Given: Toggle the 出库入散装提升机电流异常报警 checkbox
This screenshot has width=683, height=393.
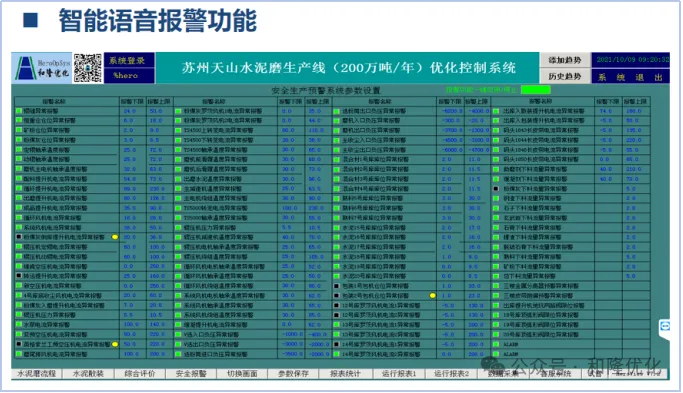Looking at the screenshot, I should (496, 111).
